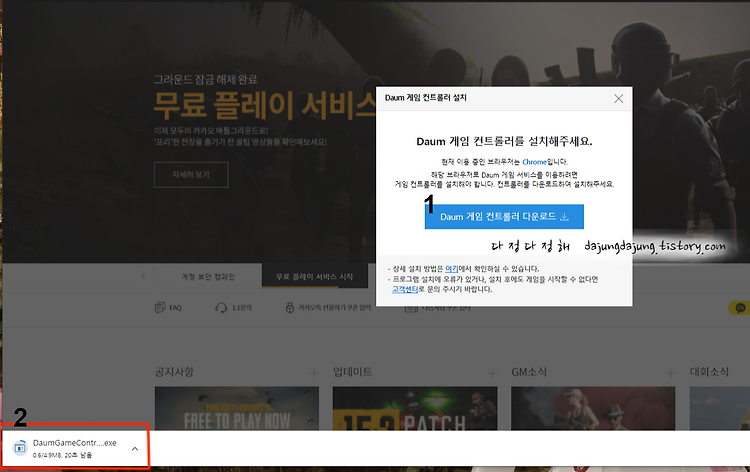Expand download options chevron for DaumGameContr exe
750x472 pixels.
click(135, 449)
